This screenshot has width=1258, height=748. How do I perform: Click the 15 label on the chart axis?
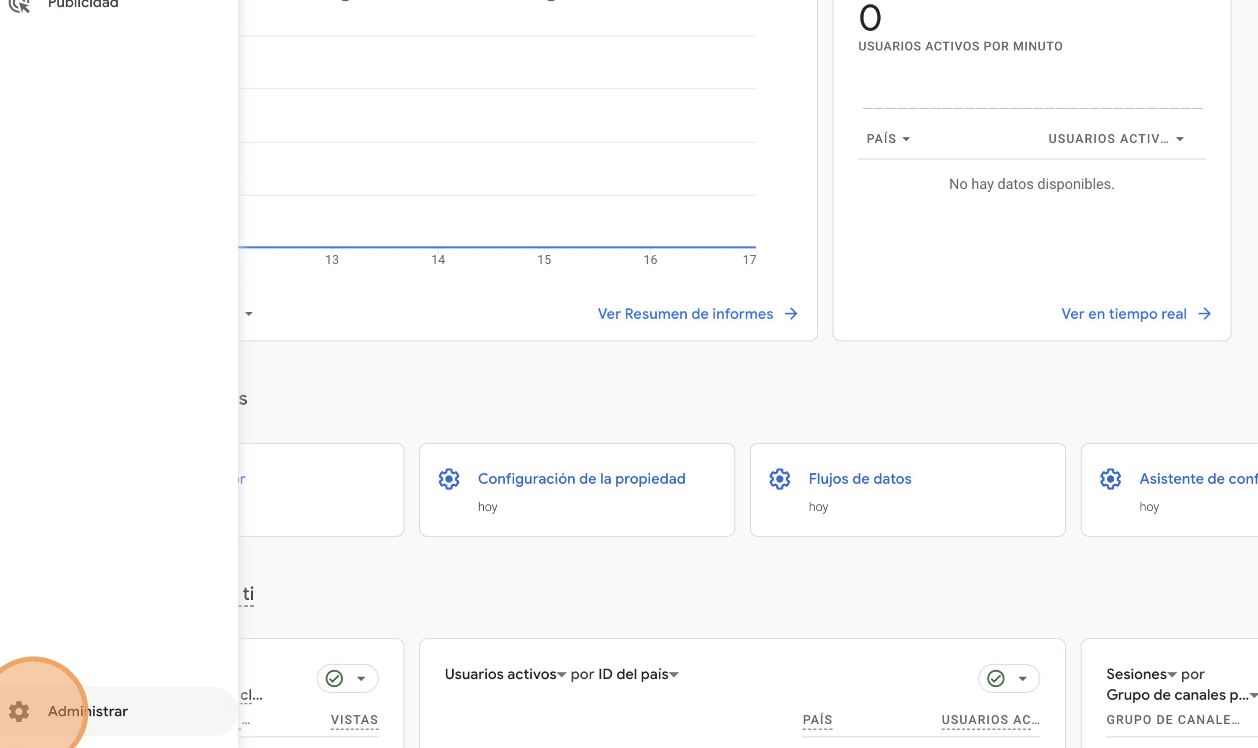[544, 260]
